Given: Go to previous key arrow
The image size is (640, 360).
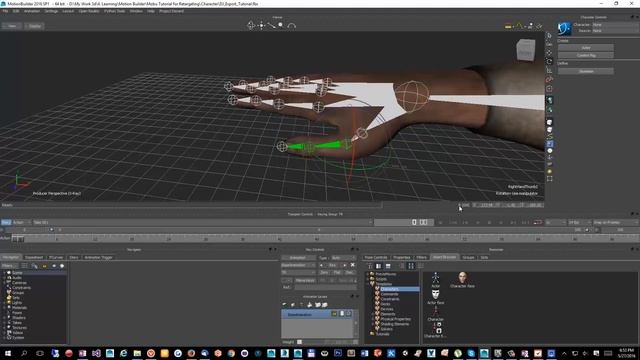Looking at the screenshot, I should (321, 265).
